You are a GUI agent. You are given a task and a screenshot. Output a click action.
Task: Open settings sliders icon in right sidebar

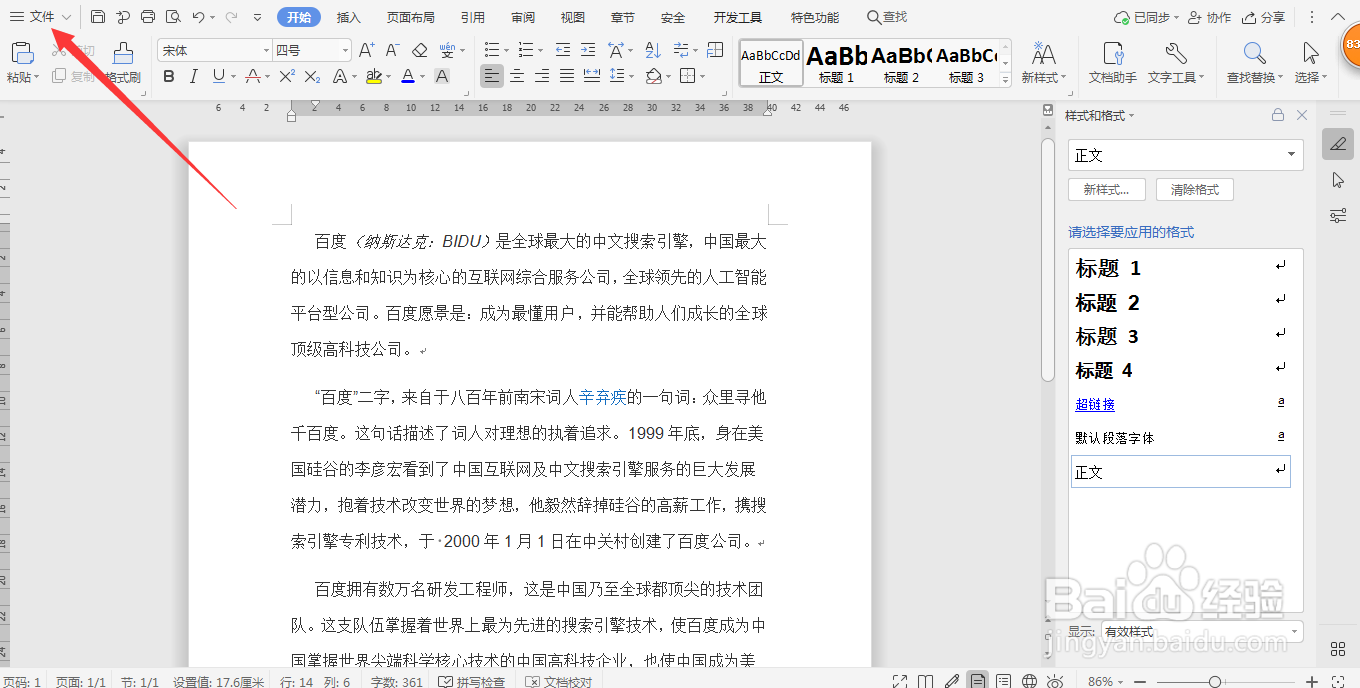[x=1338, y=215]
